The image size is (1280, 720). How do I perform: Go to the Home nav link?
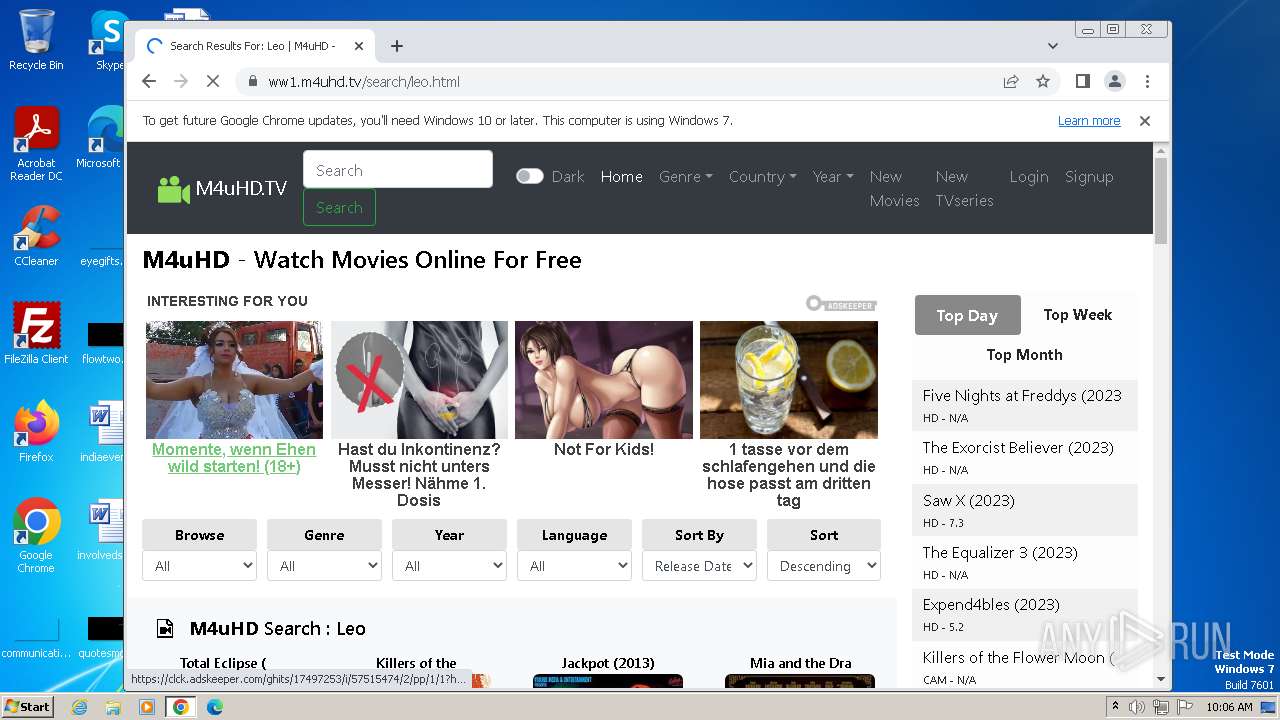[x=621, y=176]
